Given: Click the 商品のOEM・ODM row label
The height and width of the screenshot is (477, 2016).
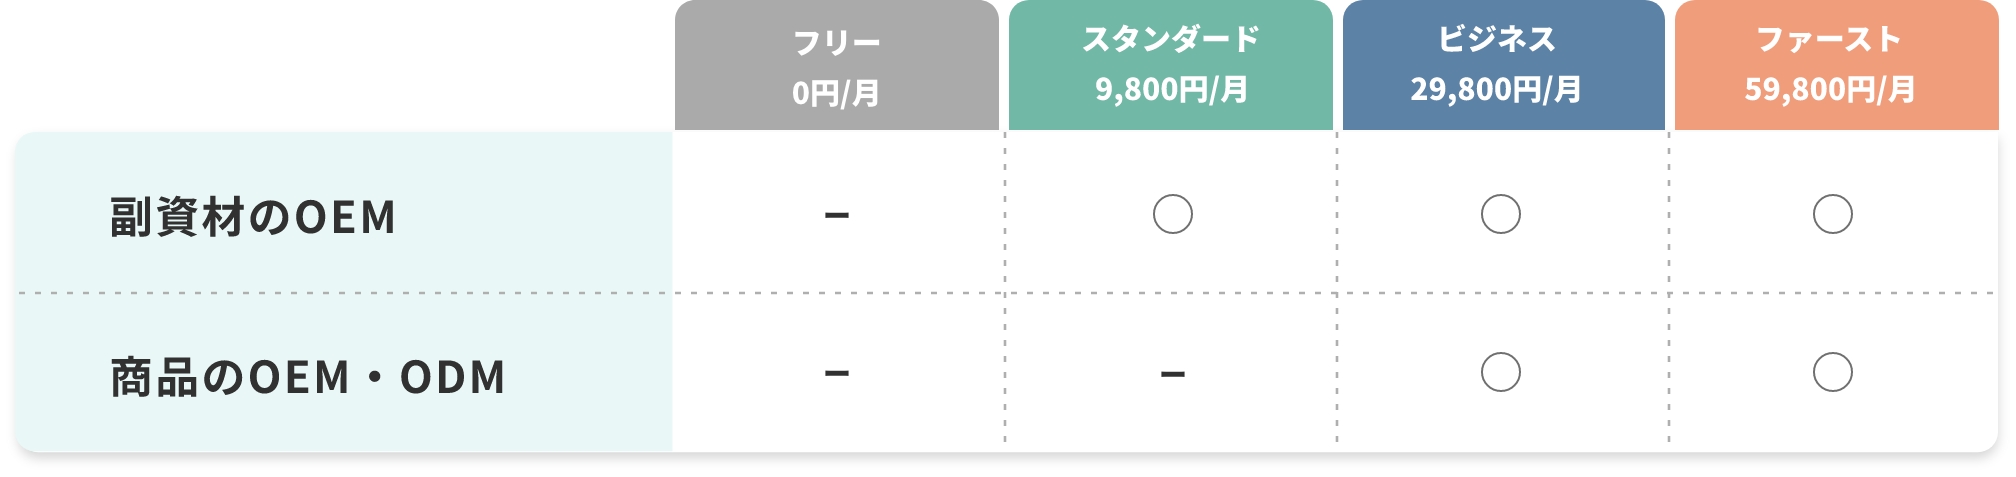Looking at the screenshot, I should point(308,377).
